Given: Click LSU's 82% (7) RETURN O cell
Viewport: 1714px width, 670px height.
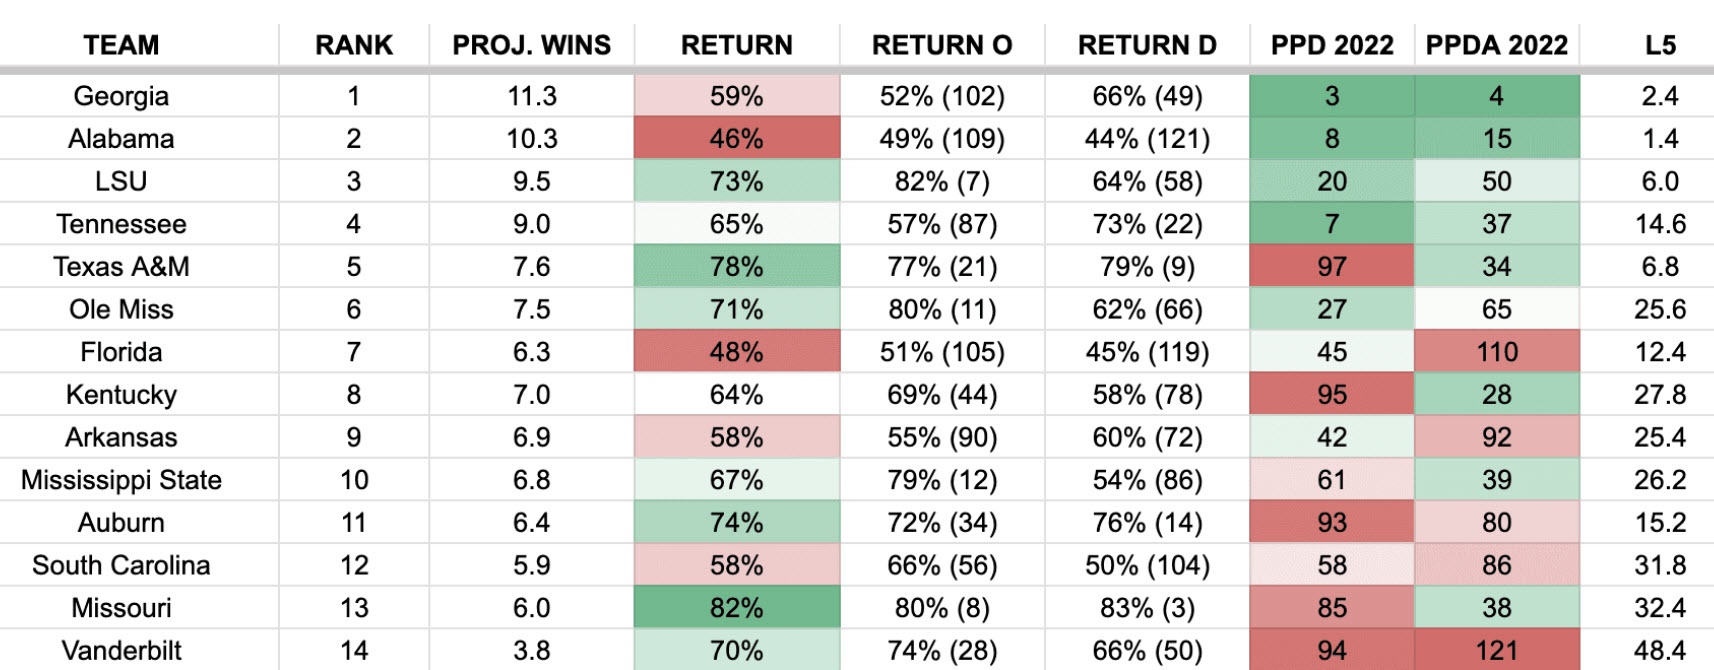Looking at the screenshot, I should 942,182.
